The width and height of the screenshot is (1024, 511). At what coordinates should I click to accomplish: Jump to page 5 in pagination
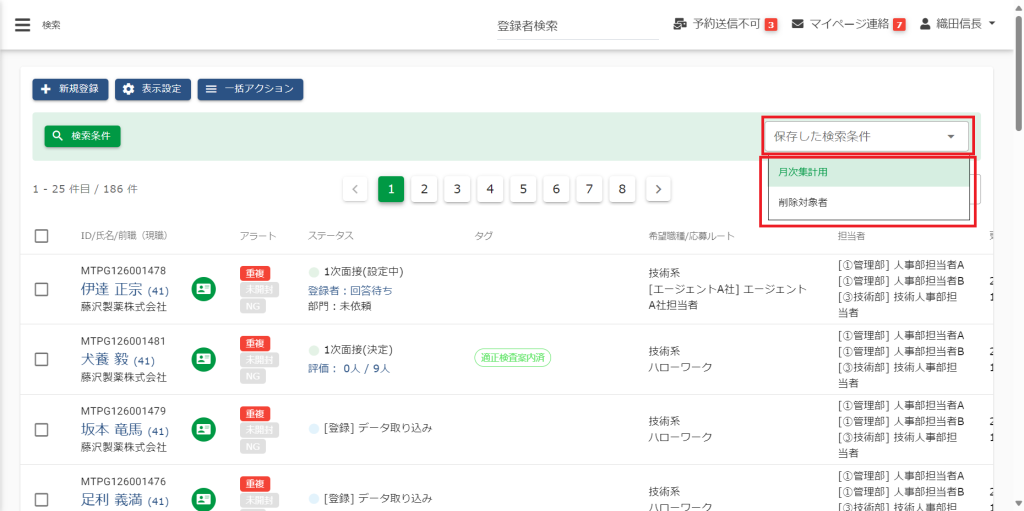(x=523, y=189)
